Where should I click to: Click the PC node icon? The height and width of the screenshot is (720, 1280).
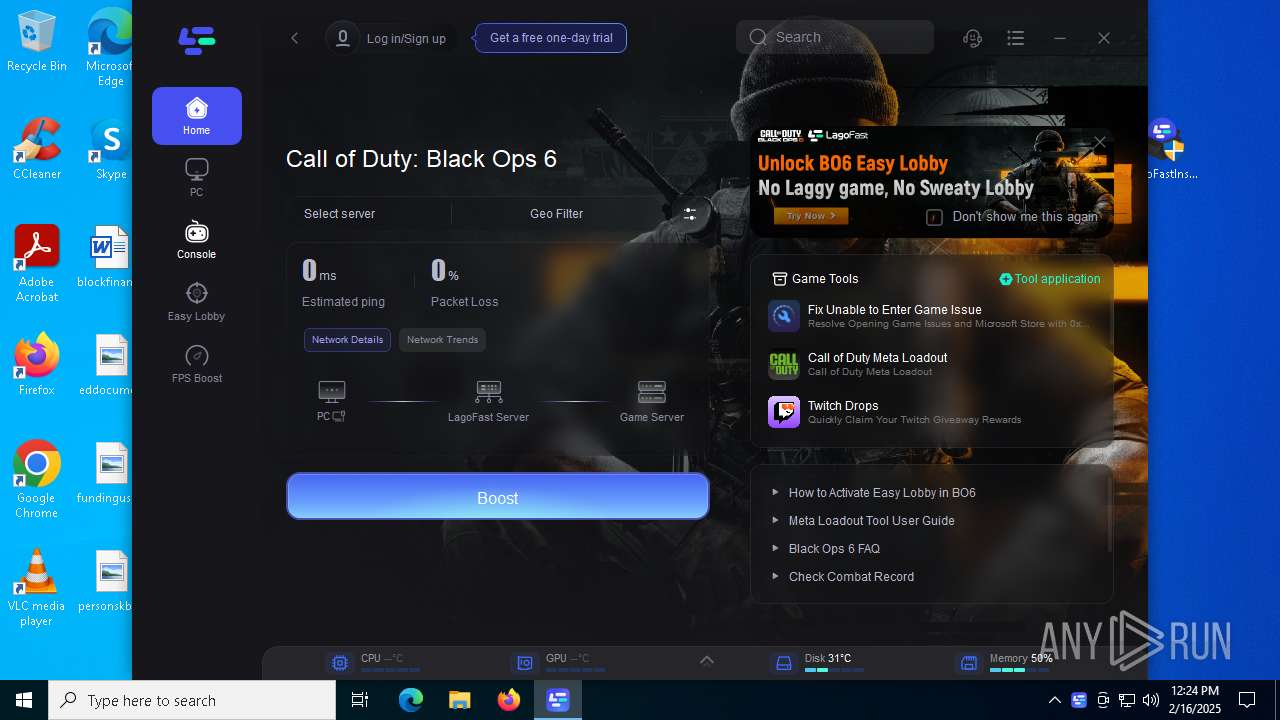click(x=332, y=391)
